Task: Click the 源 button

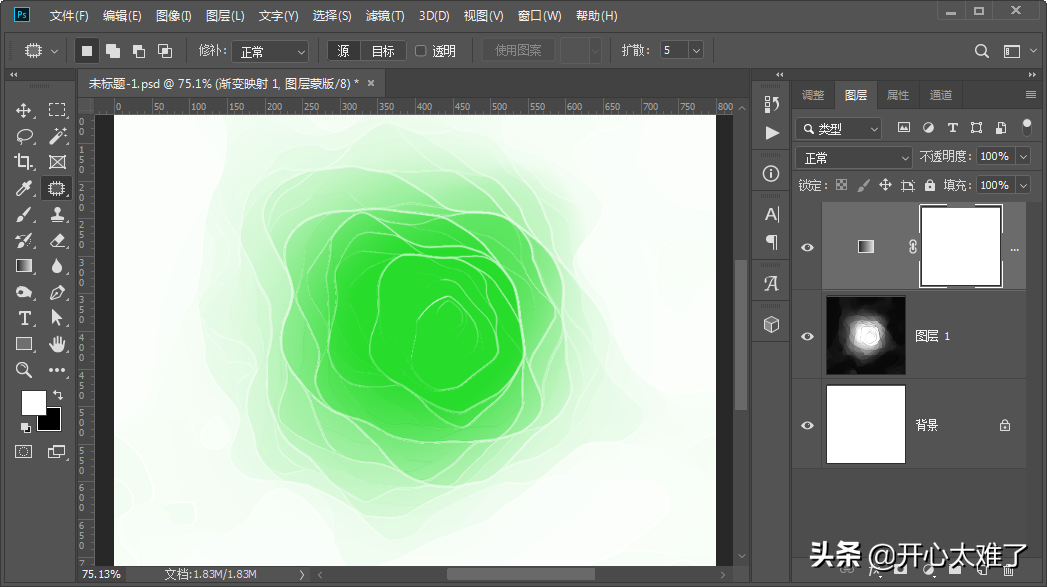Action: point(344,51)
